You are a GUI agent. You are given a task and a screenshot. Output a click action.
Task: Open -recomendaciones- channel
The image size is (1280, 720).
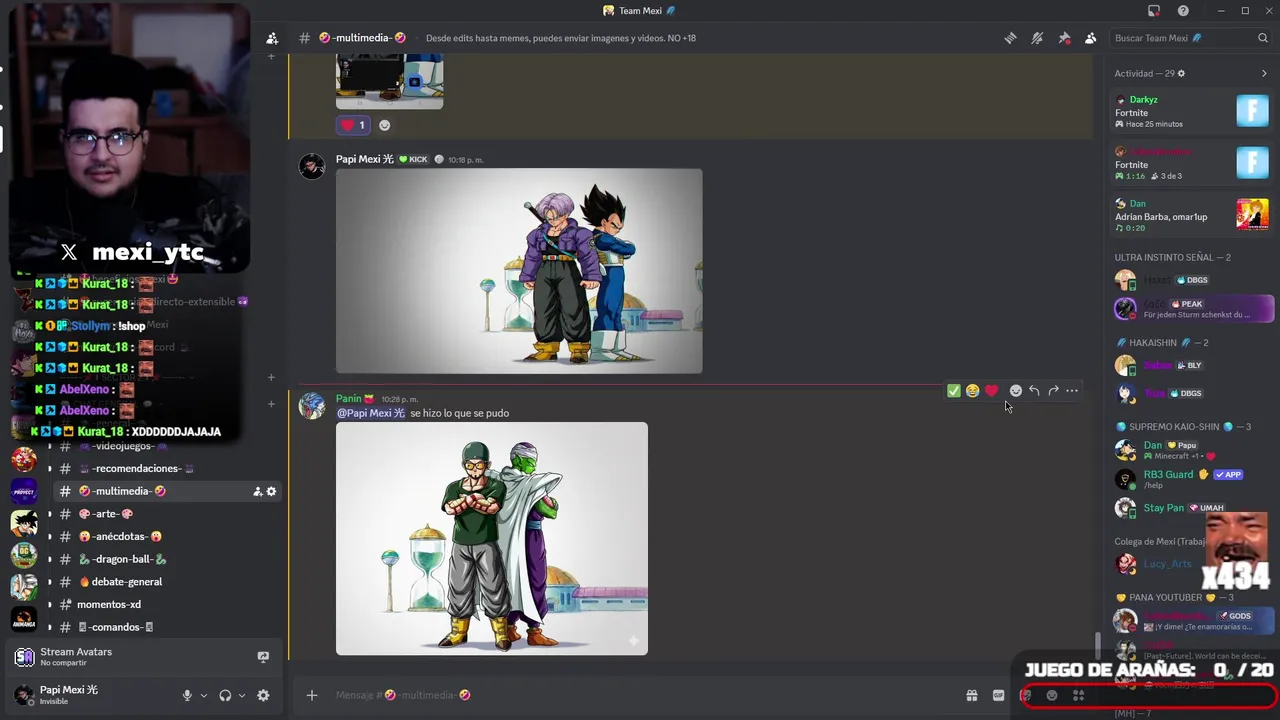pos(136,468)
